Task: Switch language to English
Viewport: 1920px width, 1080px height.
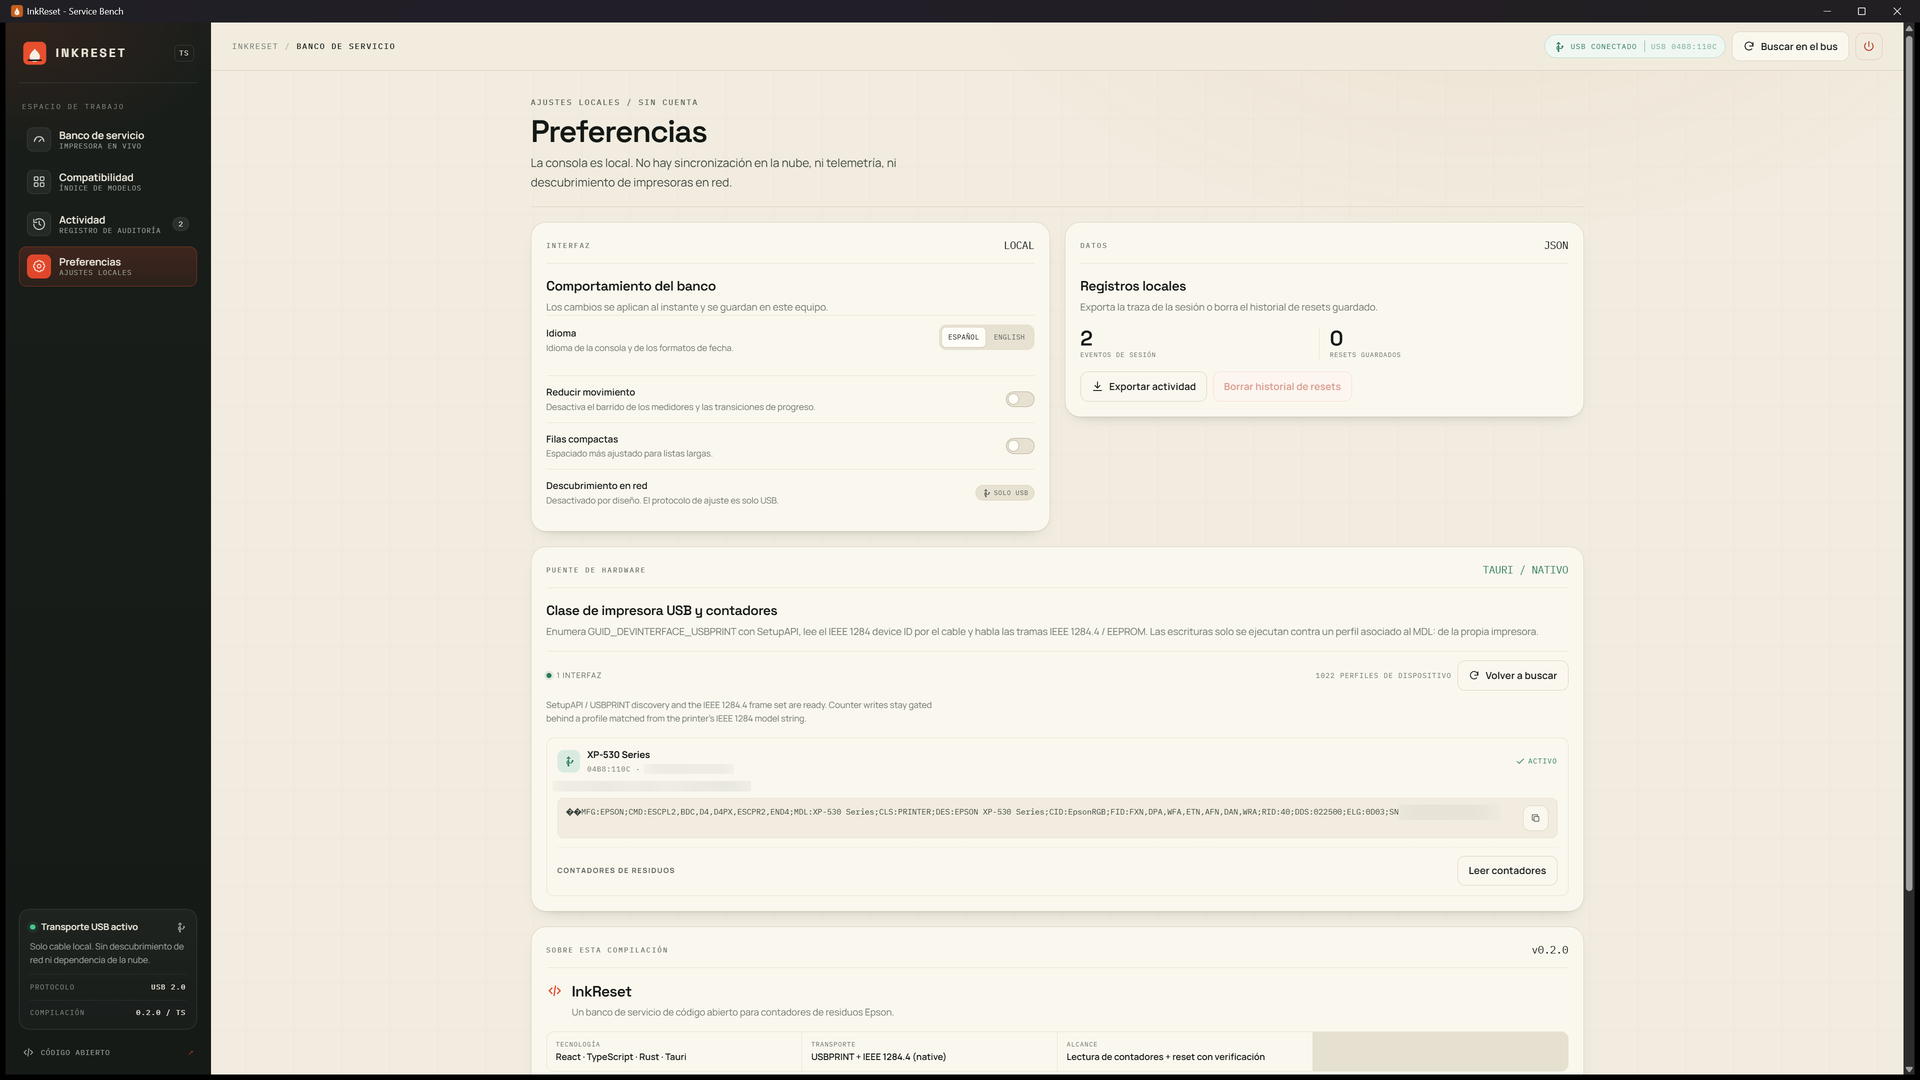Action: coord(1009,337)
